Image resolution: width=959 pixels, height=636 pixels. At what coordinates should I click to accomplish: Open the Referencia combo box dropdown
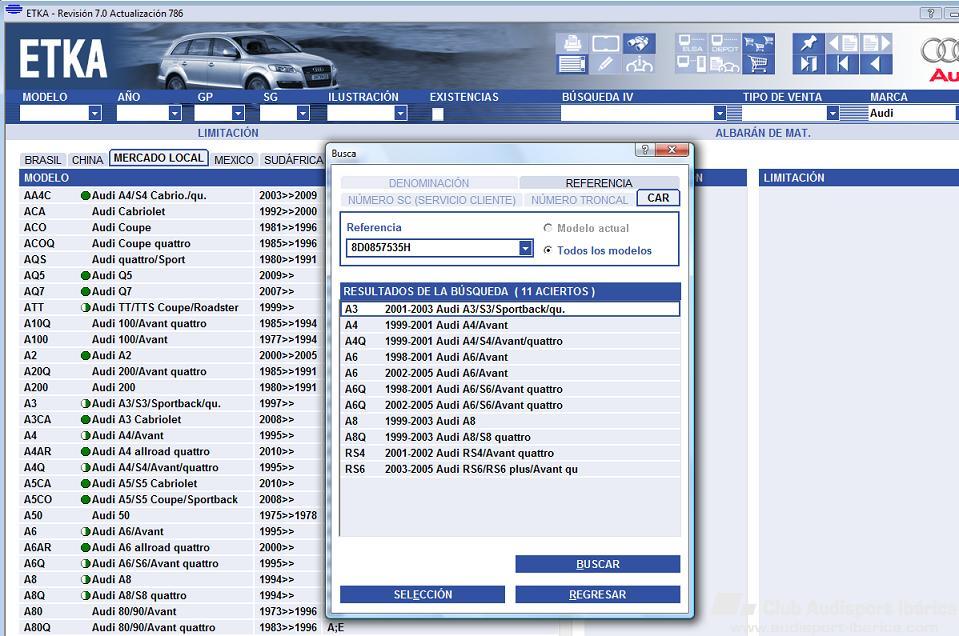coord(526,248)
